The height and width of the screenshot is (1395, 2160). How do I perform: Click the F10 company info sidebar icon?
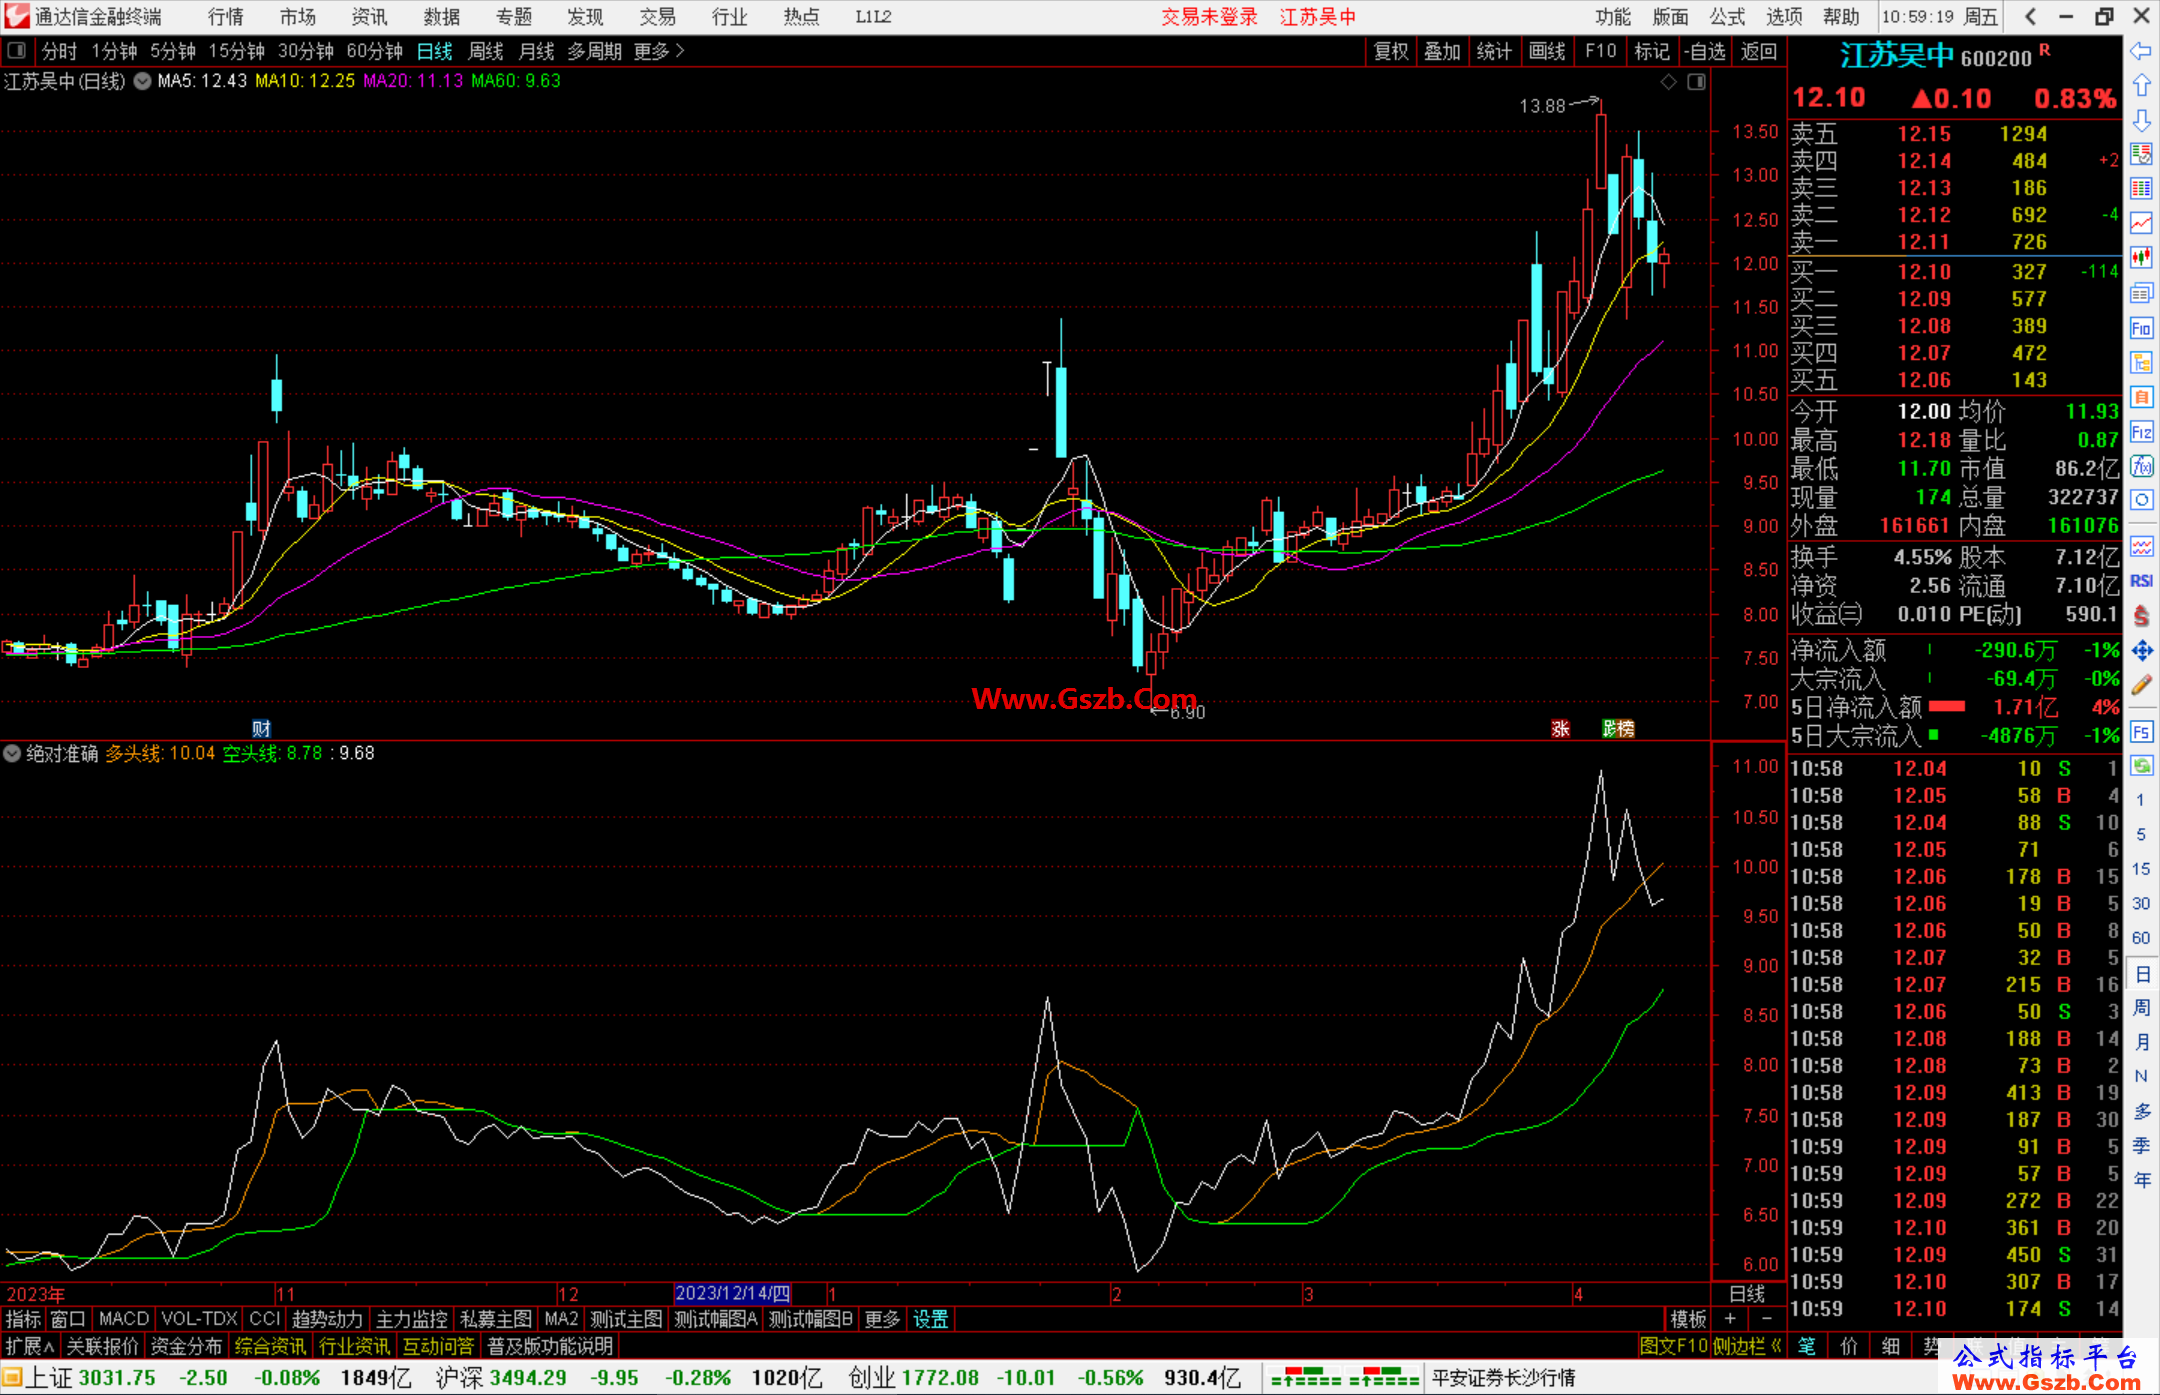[2141, 328]
